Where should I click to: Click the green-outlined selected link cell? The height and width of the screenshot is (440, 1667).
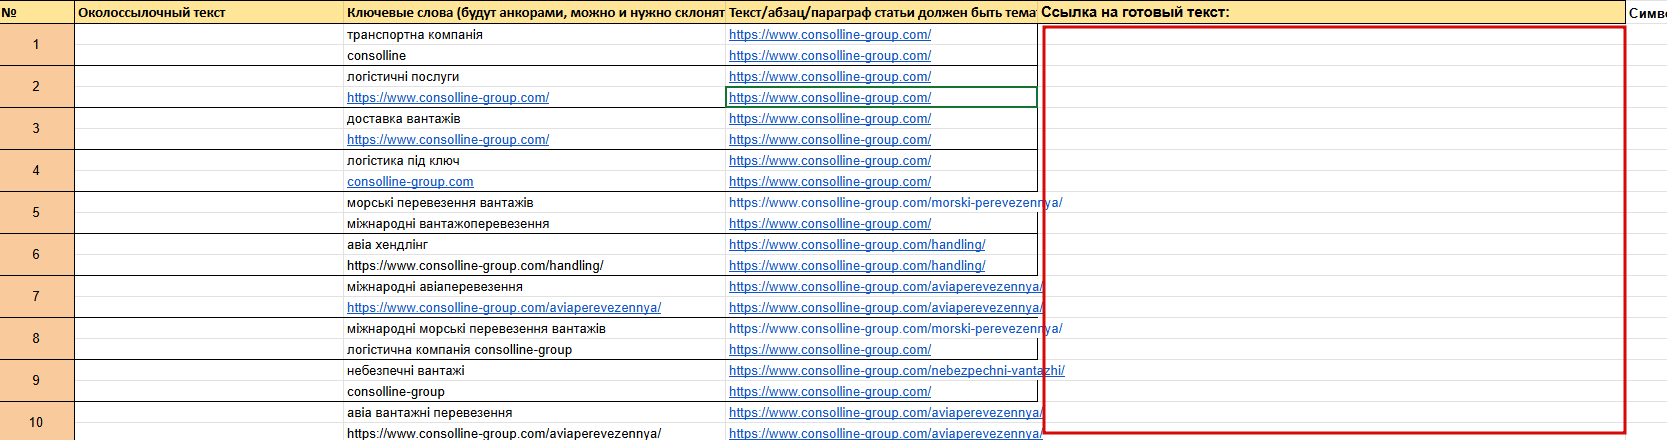click(x=881, y=97)
